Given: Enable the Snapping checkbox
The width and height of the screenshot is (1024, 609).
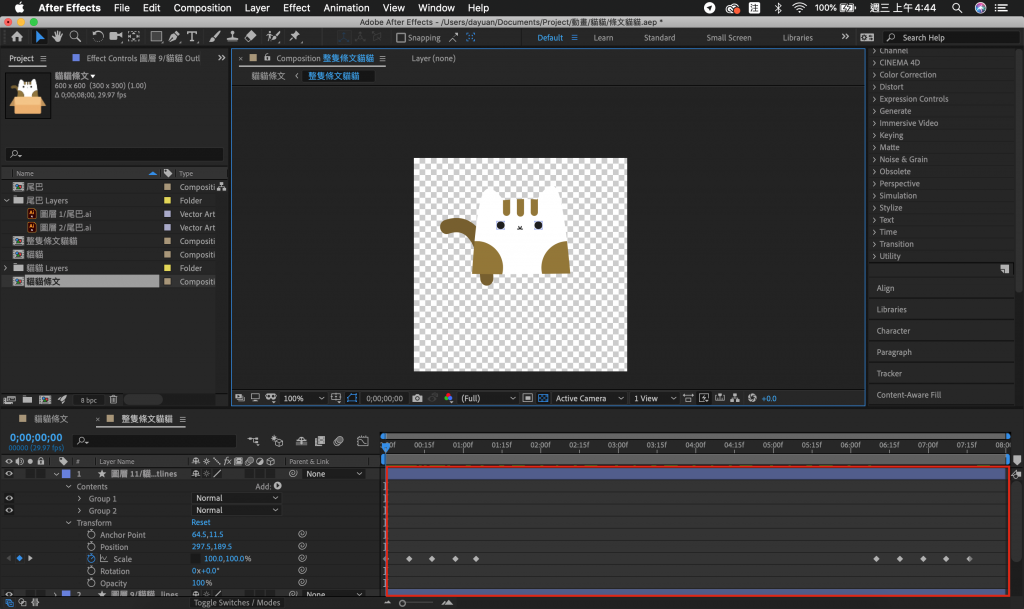Looking at the screenshot, I should point(401,38).
